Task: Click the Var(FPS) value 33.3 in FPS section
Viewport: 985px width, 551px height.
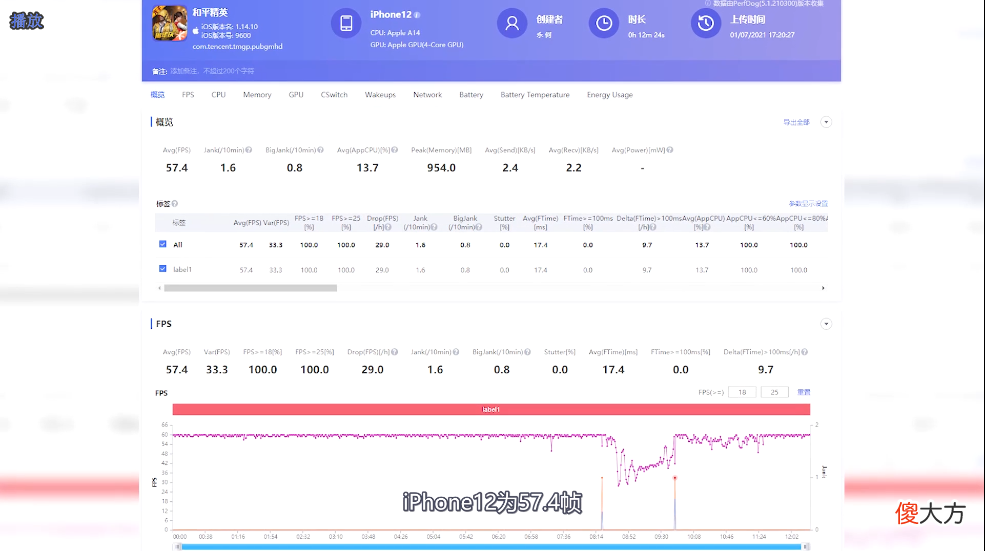Action: 217,369
